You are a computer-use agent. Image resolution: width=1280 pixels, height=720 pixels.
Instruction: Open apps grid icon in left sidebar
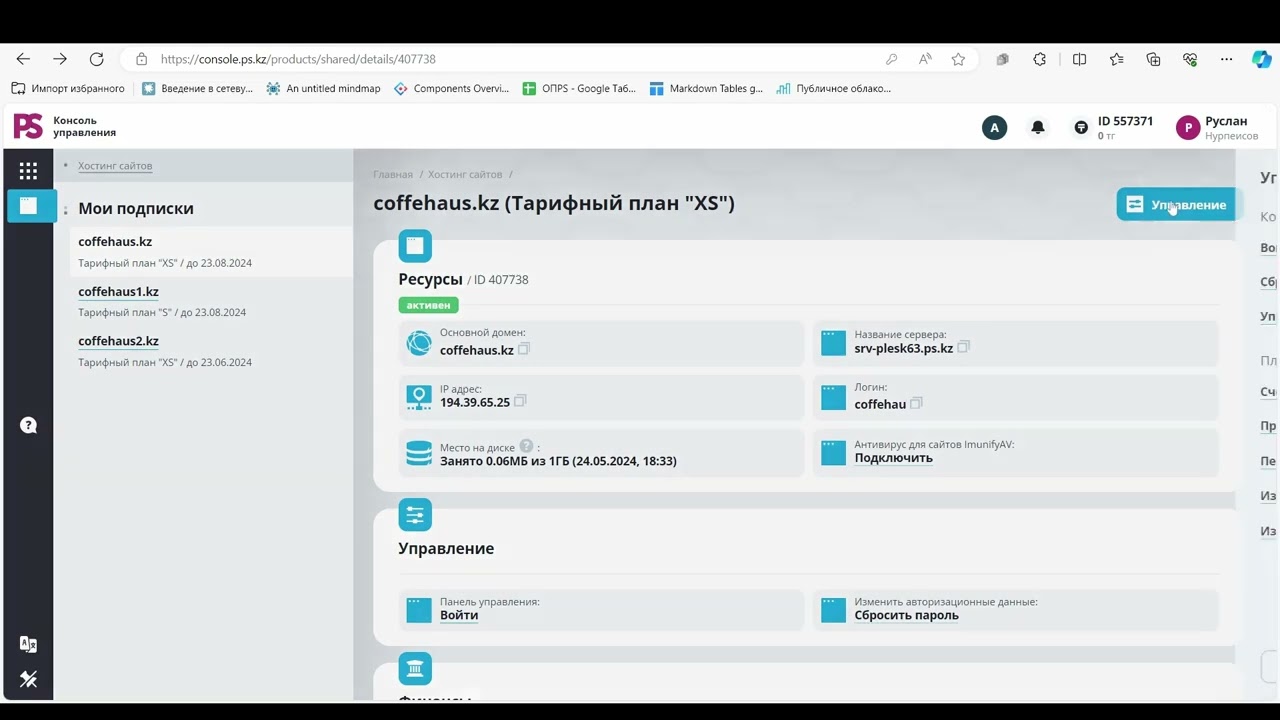28,171
